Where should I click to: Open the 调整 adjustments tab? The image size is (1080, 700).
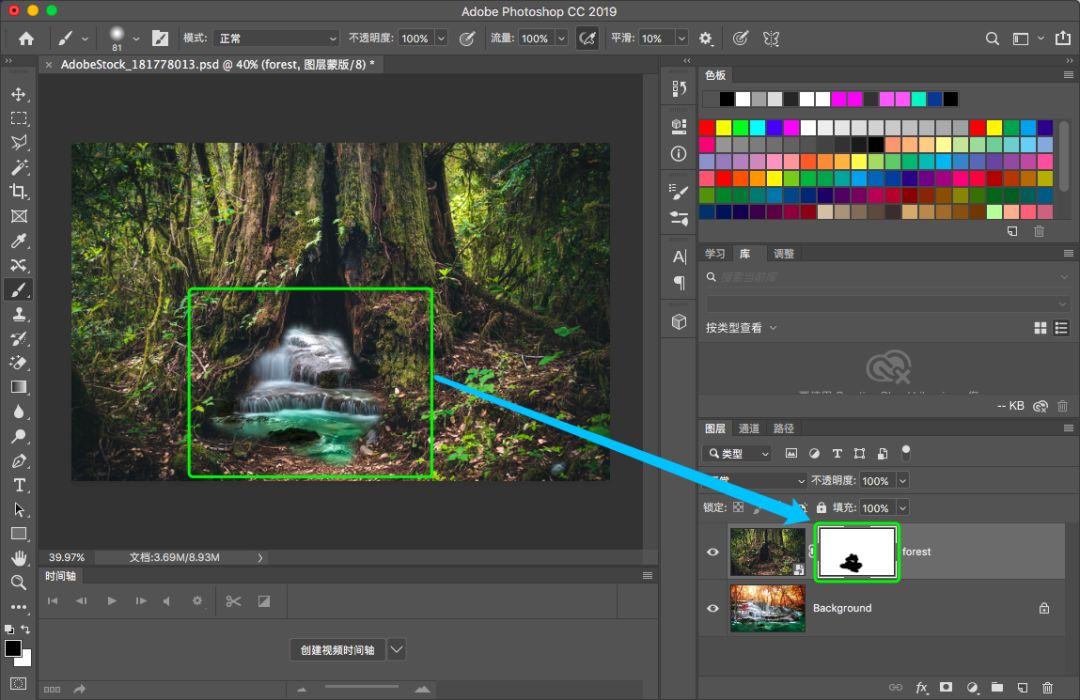784,254
